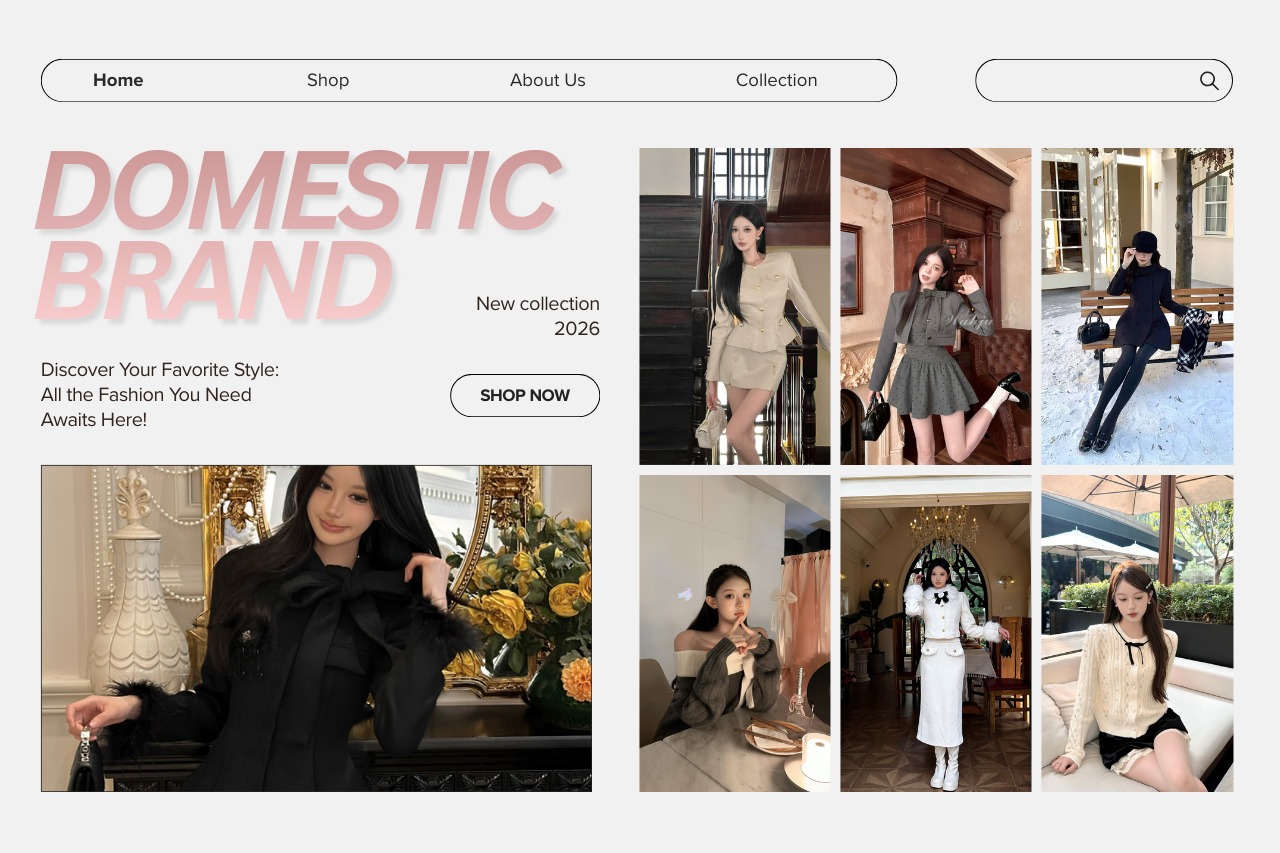Open the cream cardigan patio photo
The height and width of the screenshot is (853, 1280).
coord(1137,633)
